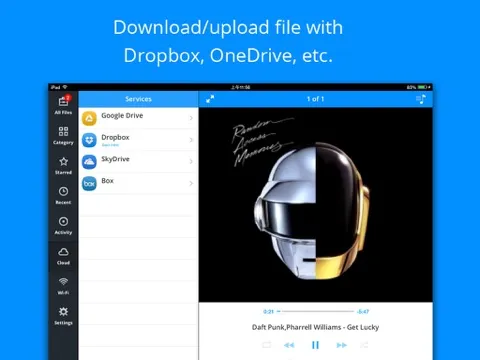
Task: Click the Google Drive label
Action: coord(122,115)
